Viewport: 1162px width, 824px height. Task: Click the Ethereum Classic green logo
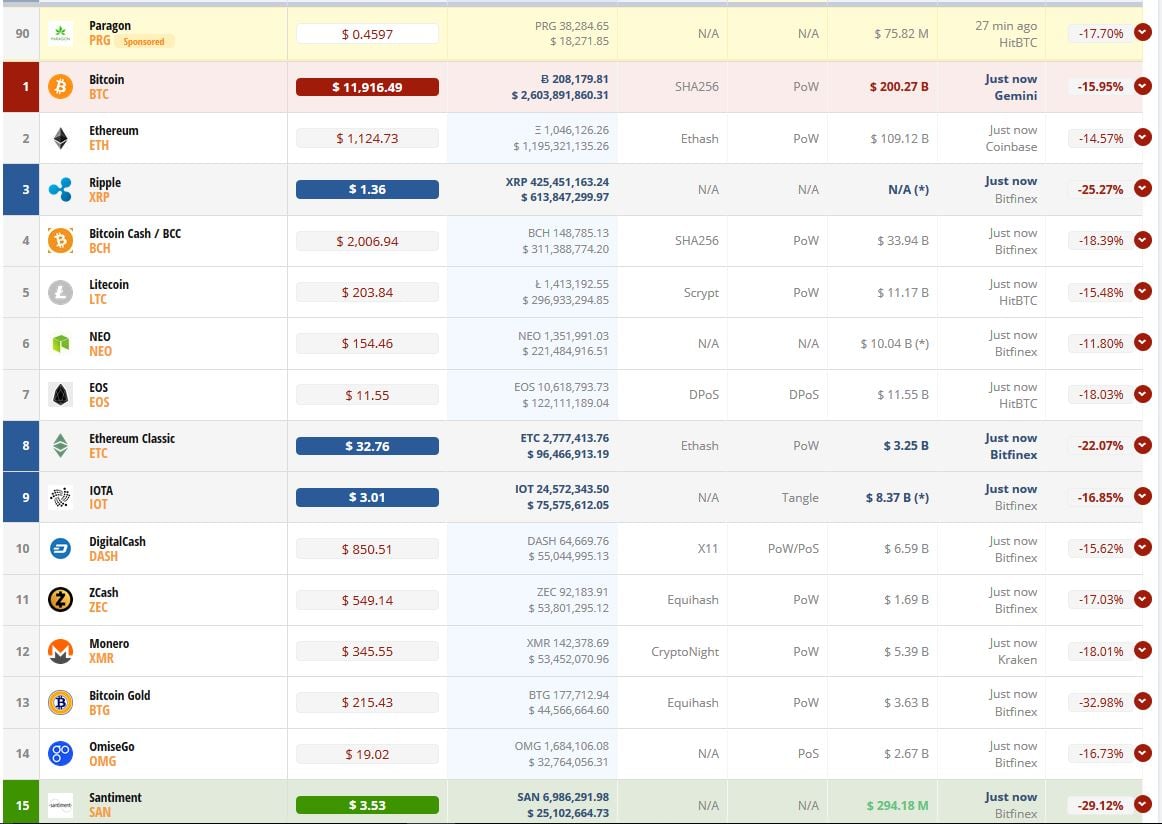(60, 445)
